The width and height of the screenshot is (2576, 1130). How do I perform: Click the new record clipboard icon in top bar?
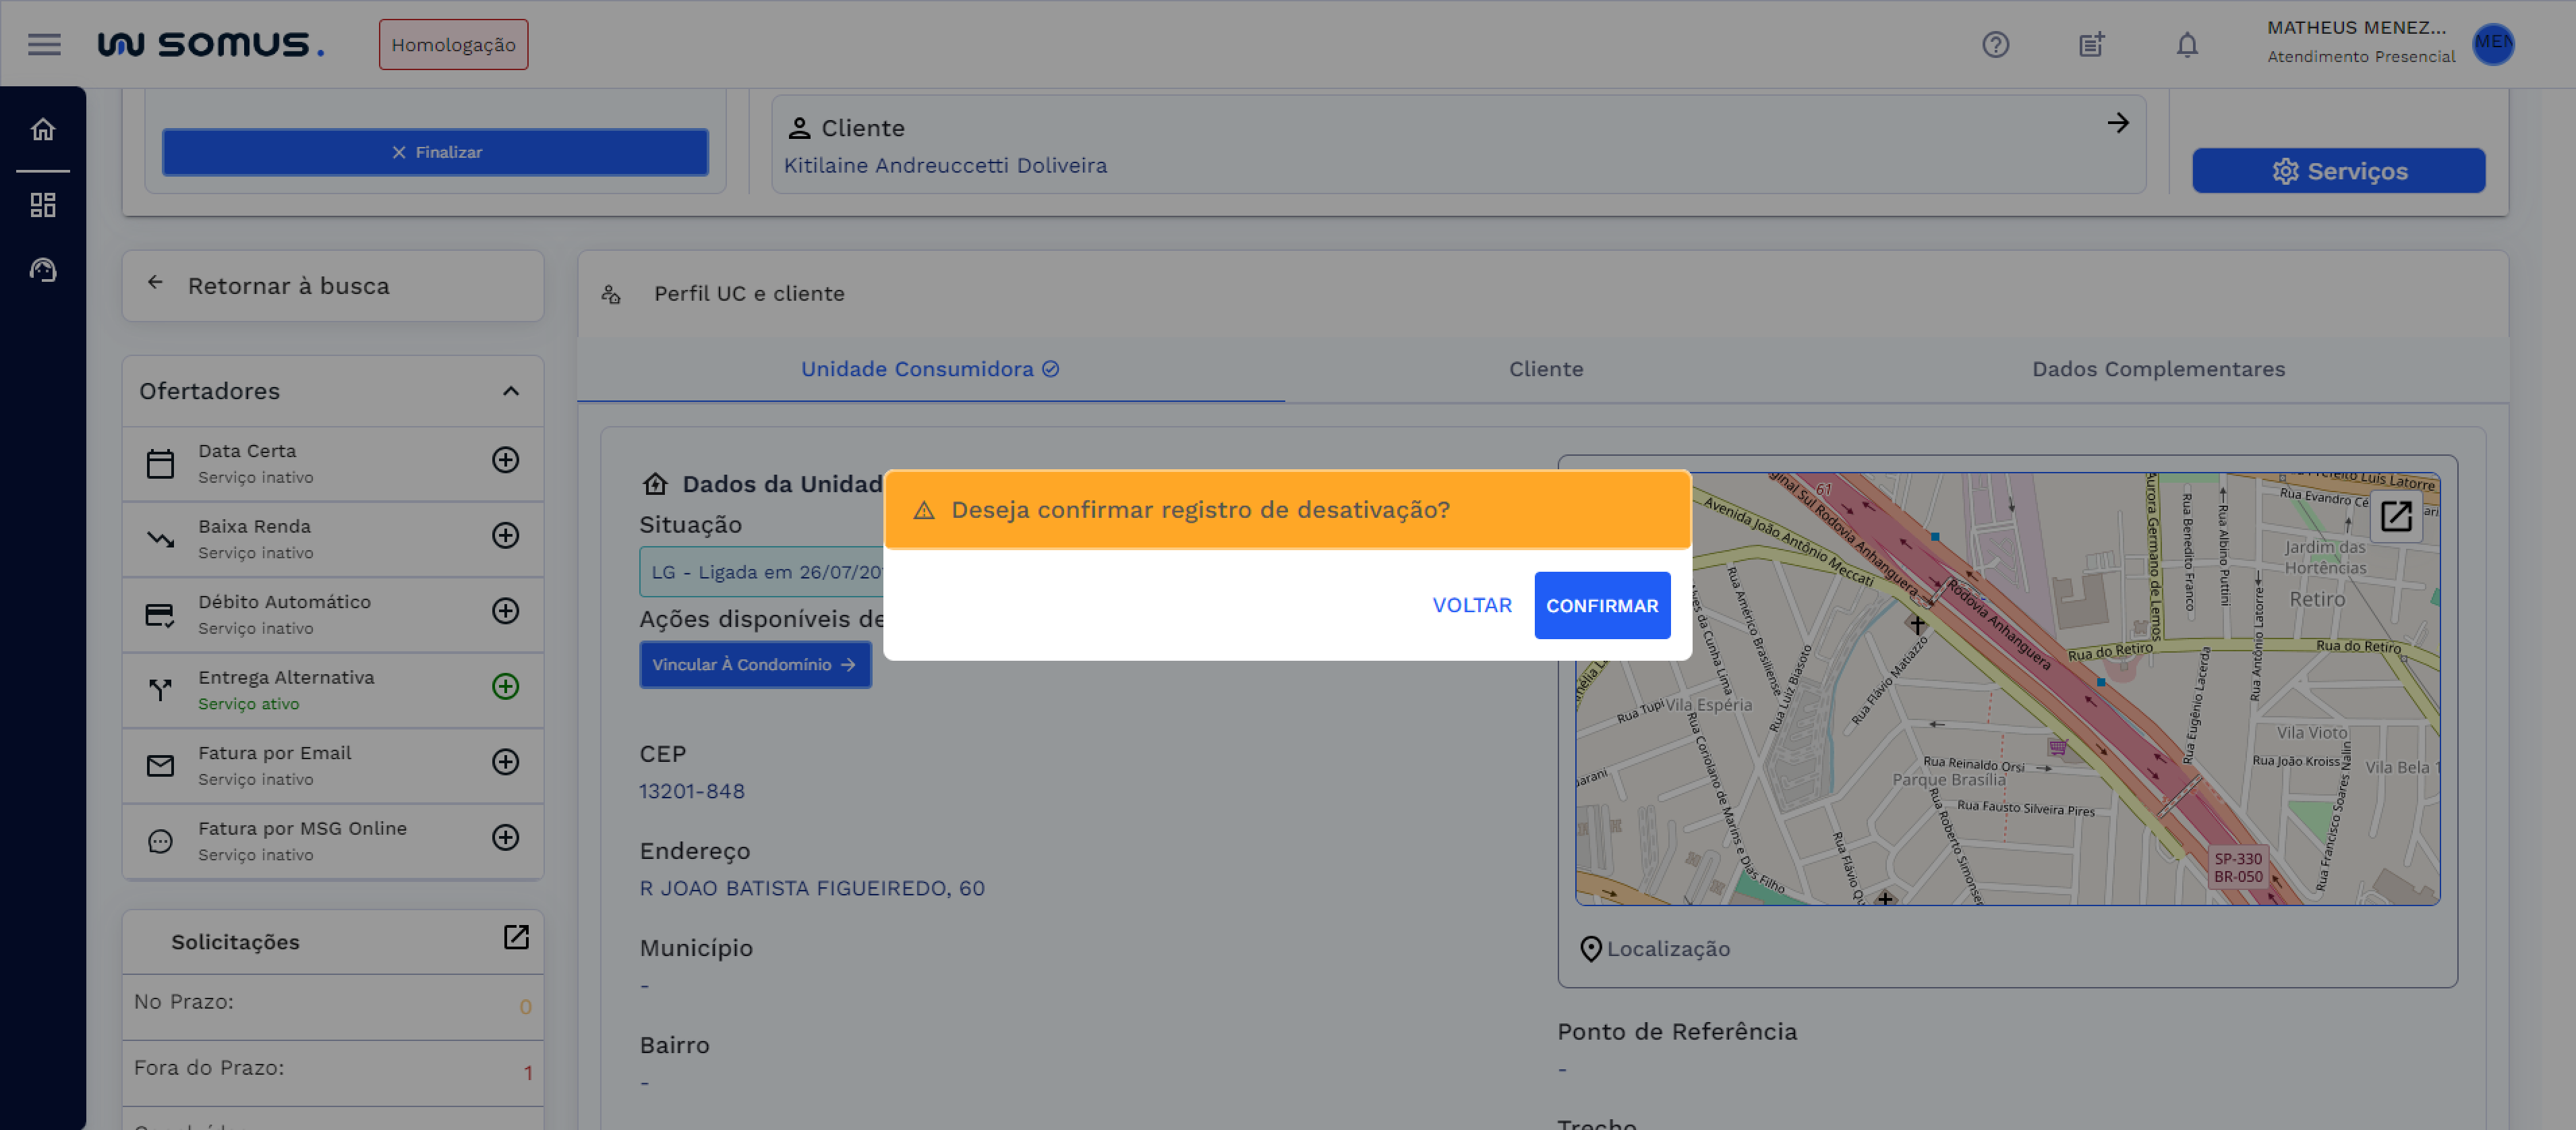point(2090,44)
